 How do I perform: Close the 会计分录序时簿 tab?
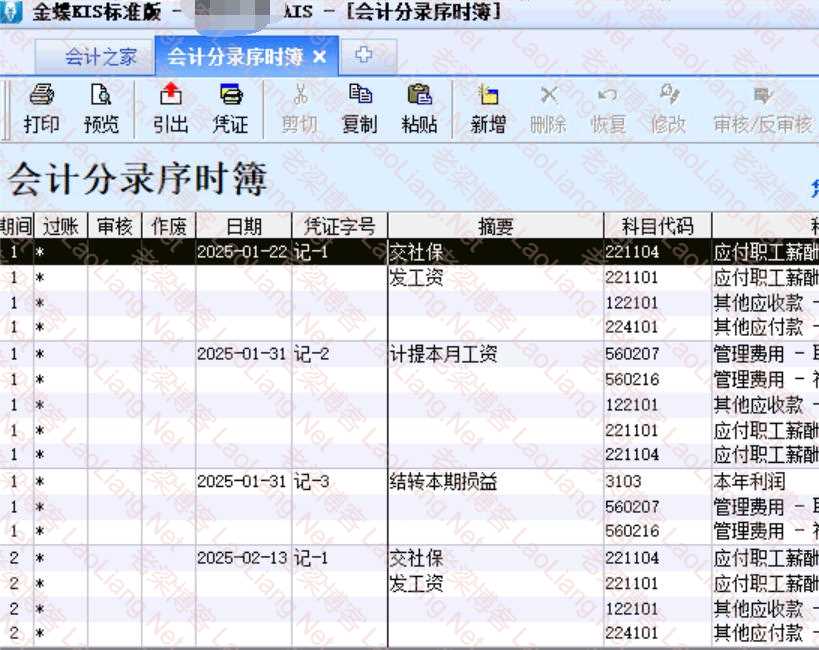320,57
